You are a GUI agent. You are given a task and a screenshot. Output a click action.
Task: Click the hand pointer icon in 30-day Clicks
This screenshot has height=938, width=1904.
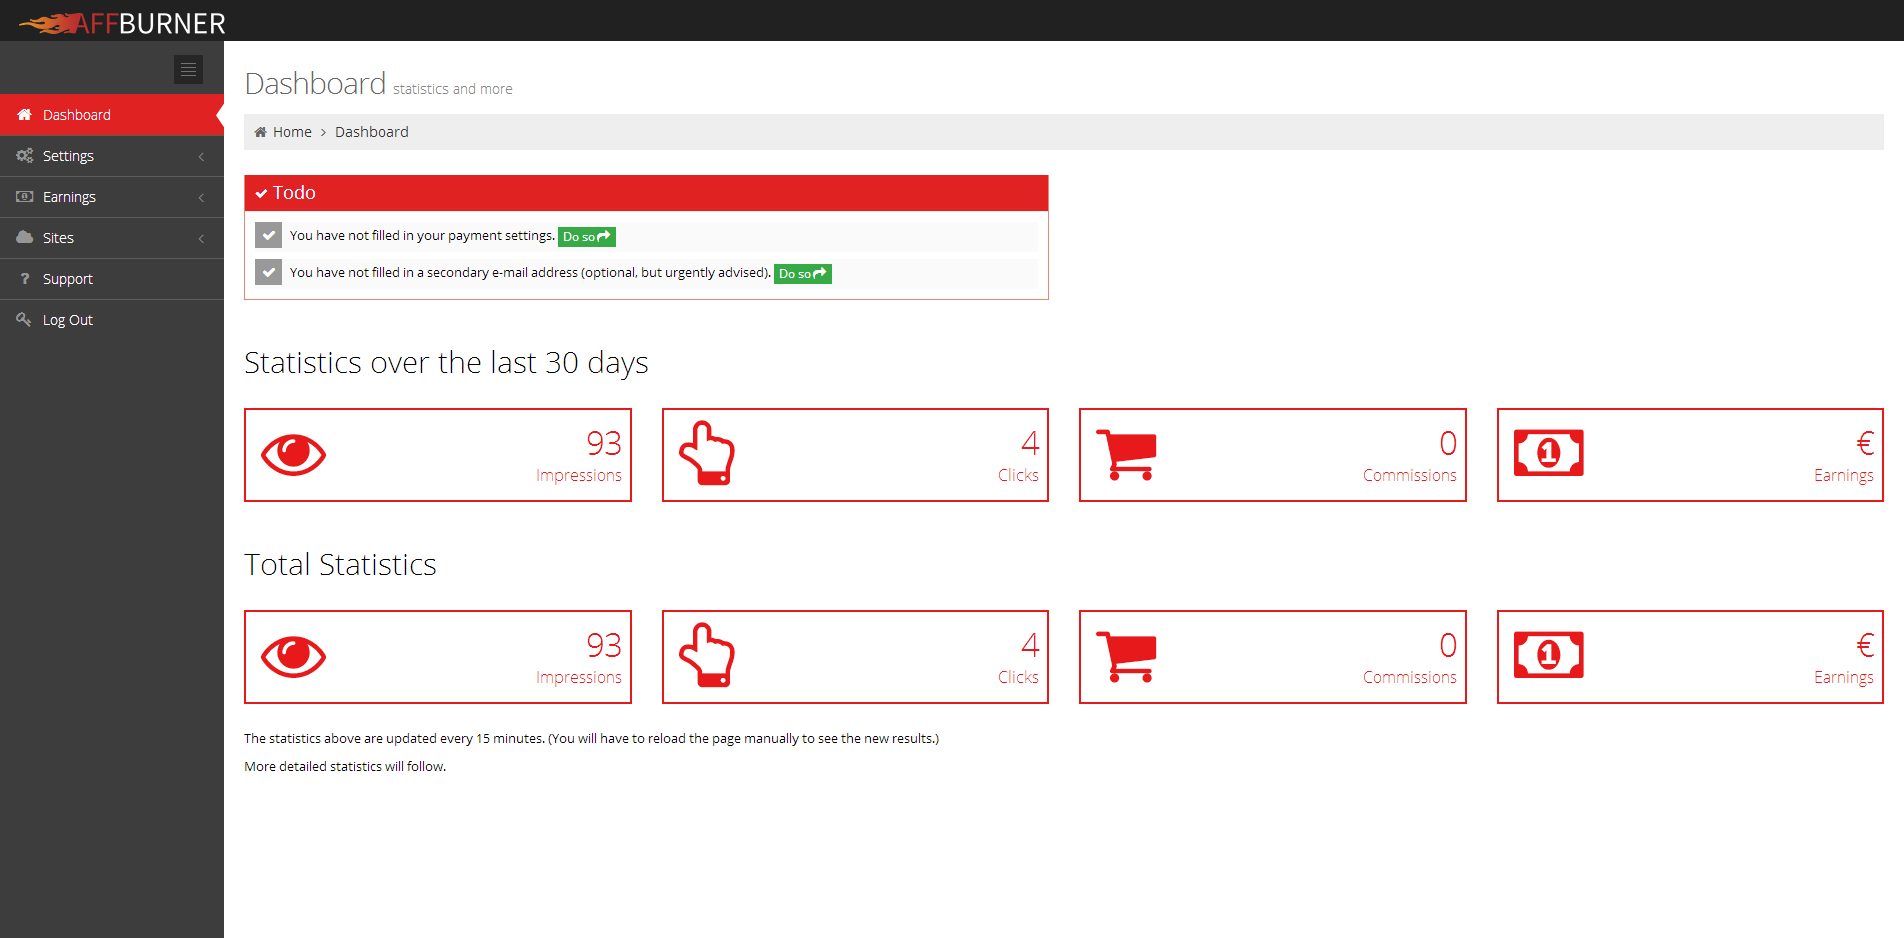pos(707,453)
